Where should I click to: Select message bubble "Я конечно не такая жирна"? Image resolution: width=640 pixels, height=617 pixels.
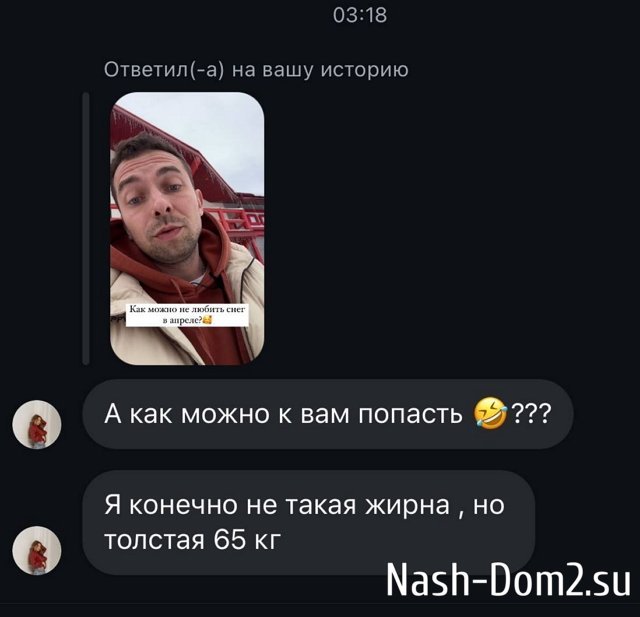[x=309, y=522]
